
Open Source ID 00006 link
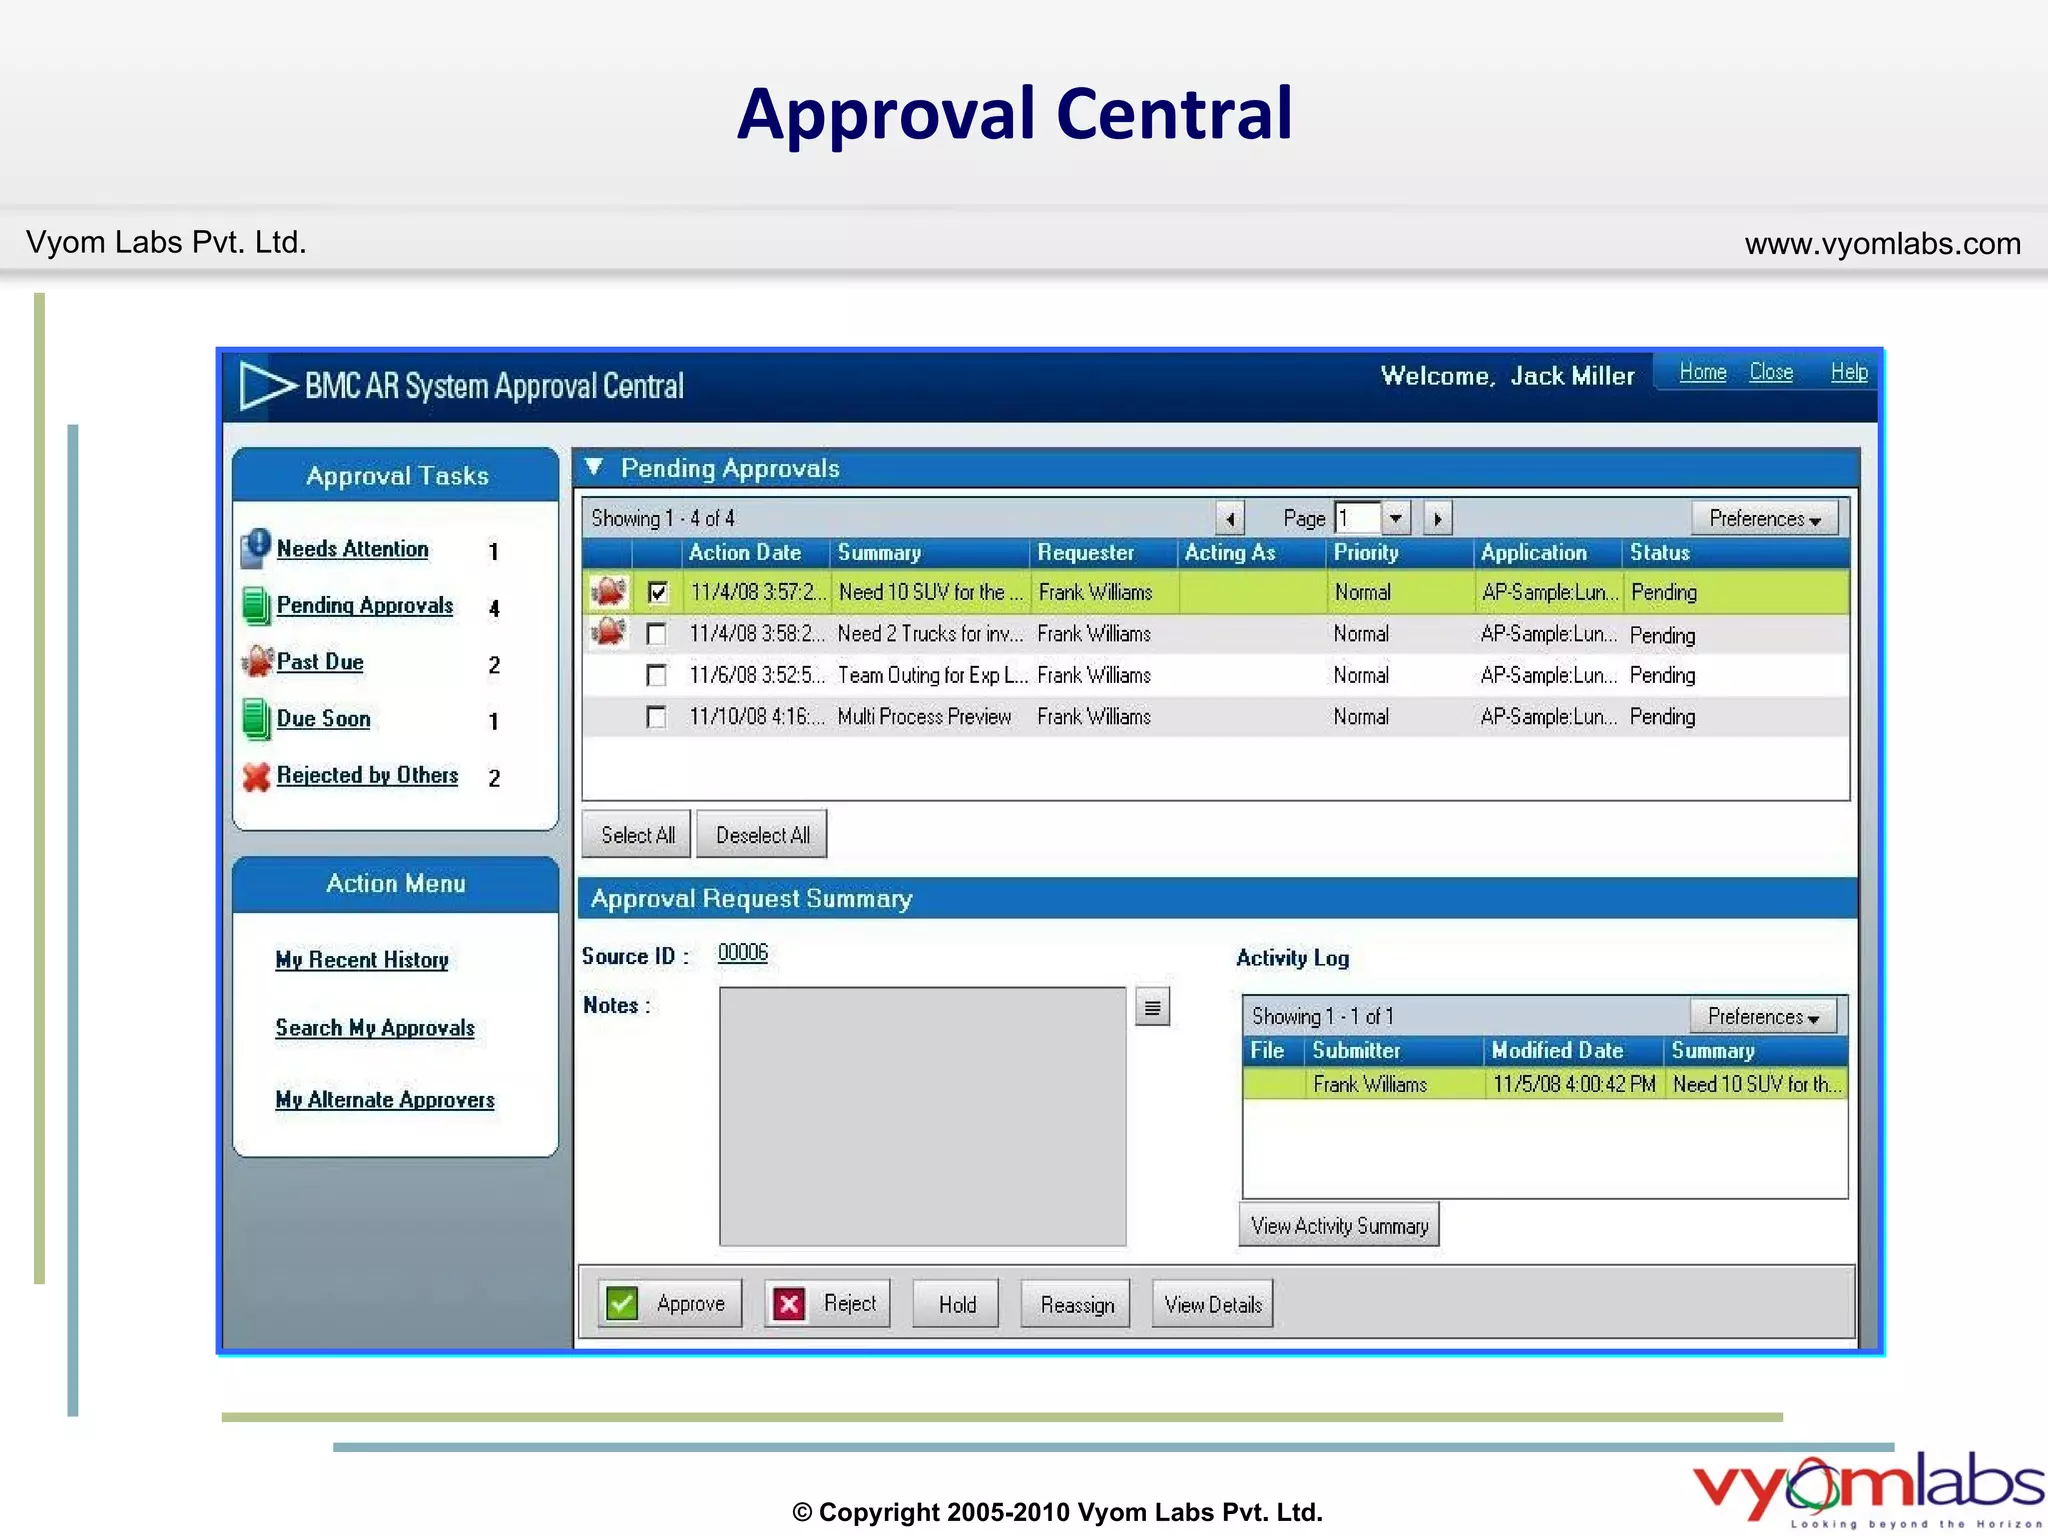click(x=743, y=953)
